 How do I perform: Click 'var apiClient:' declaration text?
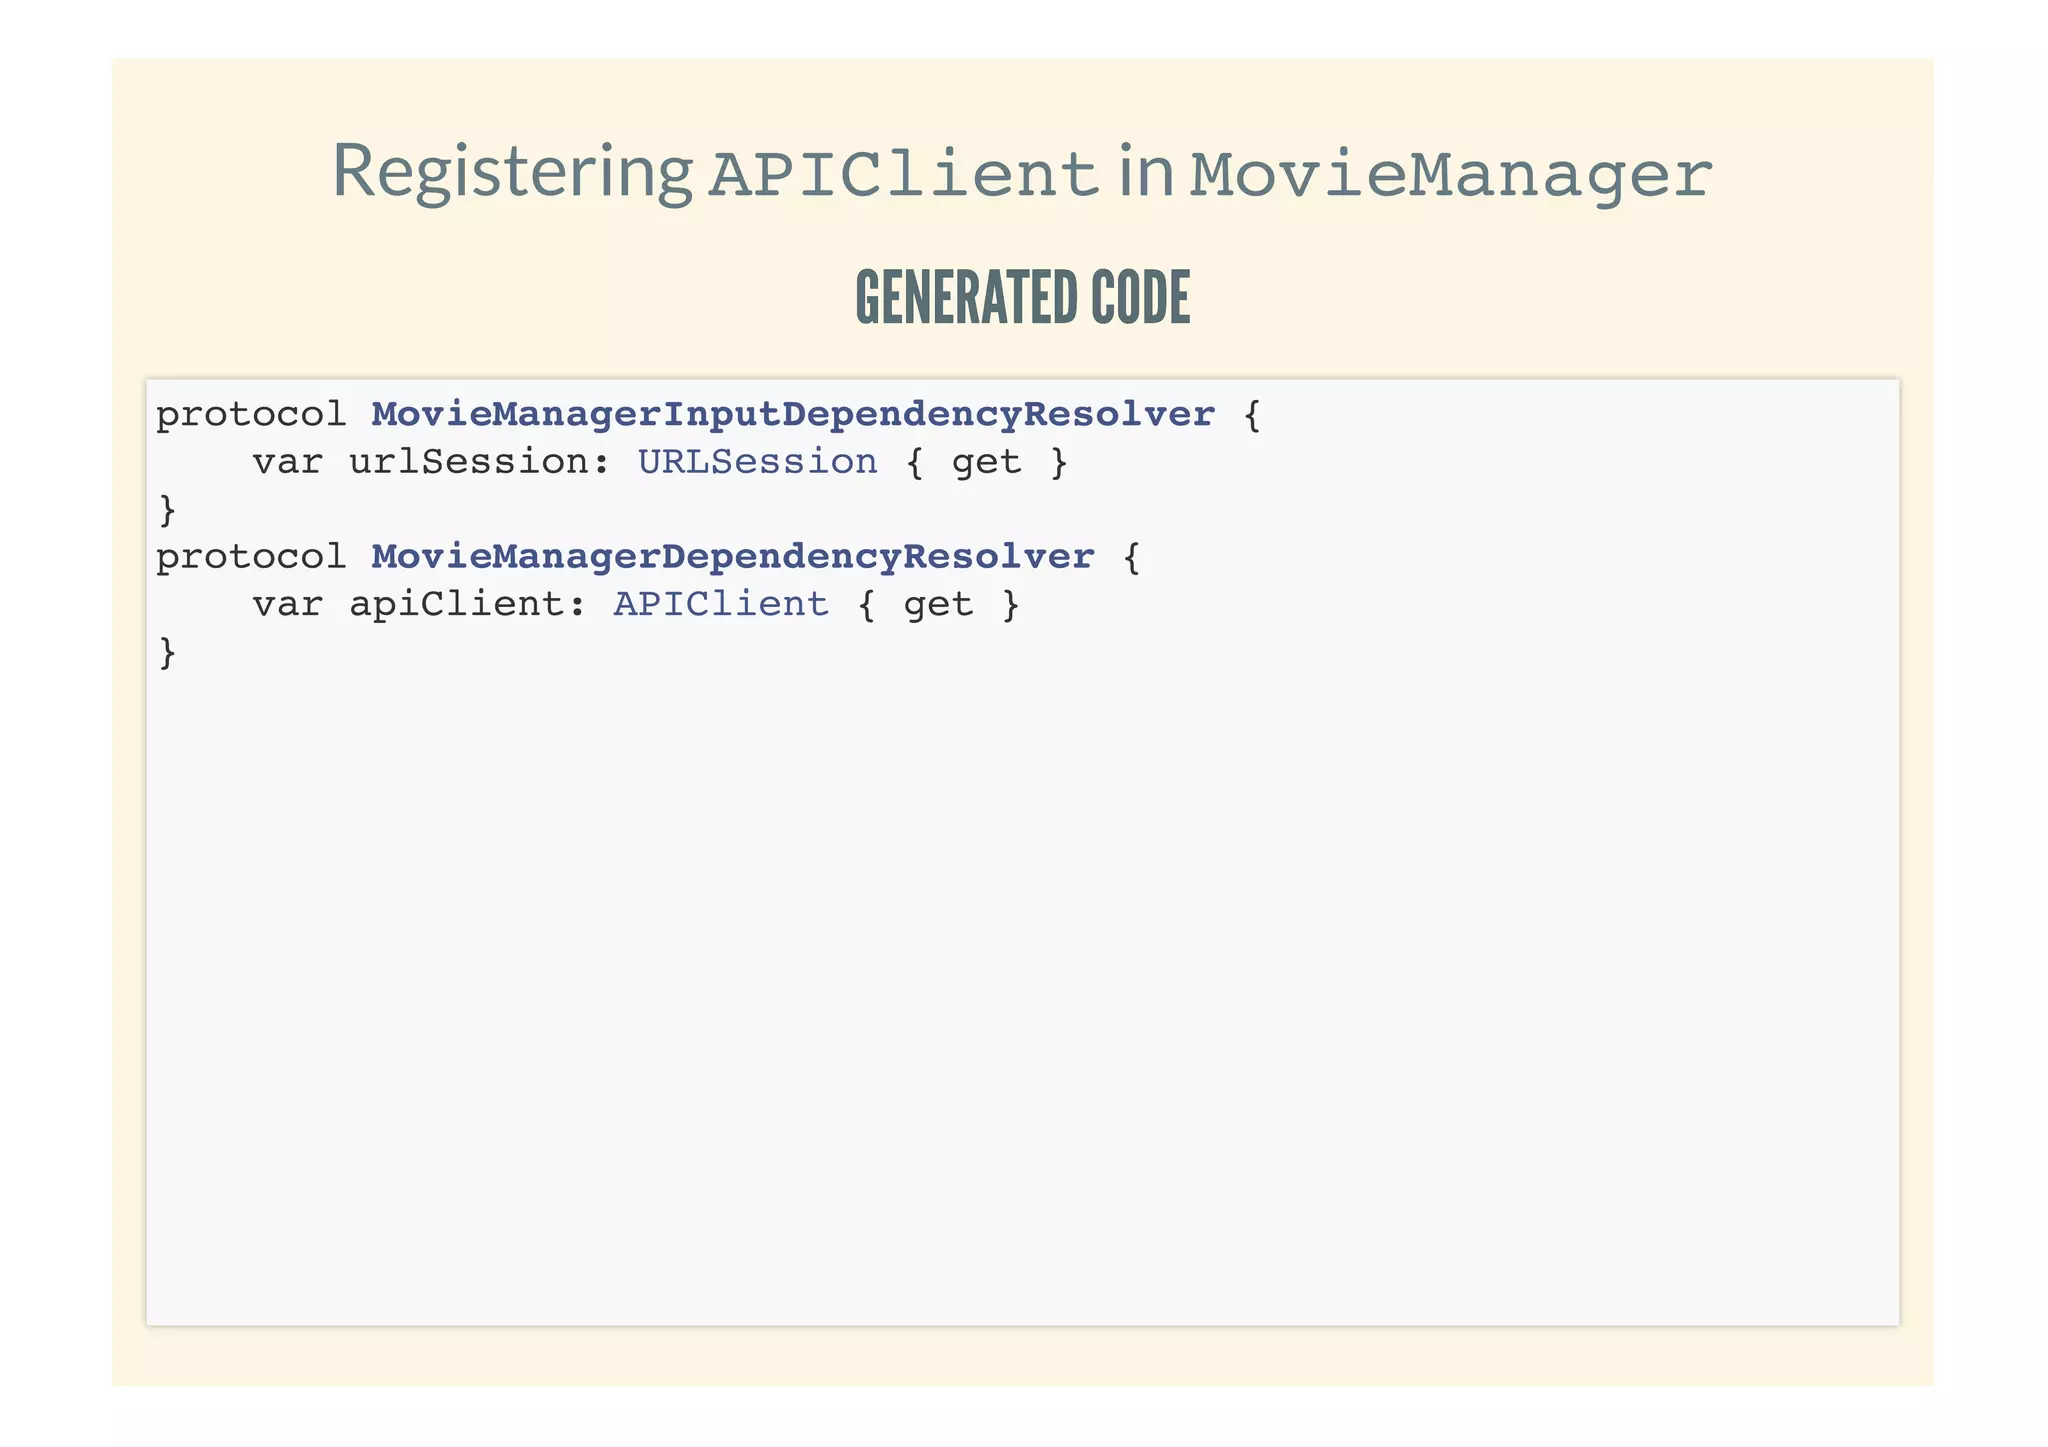tap(420, 605)
